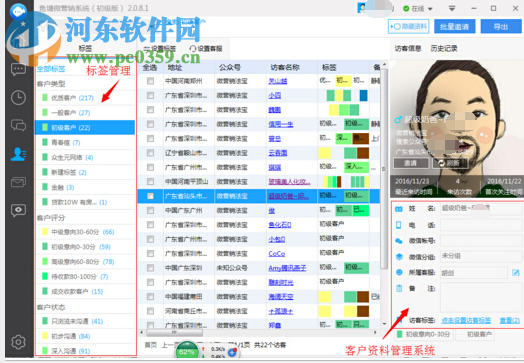Open visitor link 关山越
524x363 pixels.
[278, 81]
